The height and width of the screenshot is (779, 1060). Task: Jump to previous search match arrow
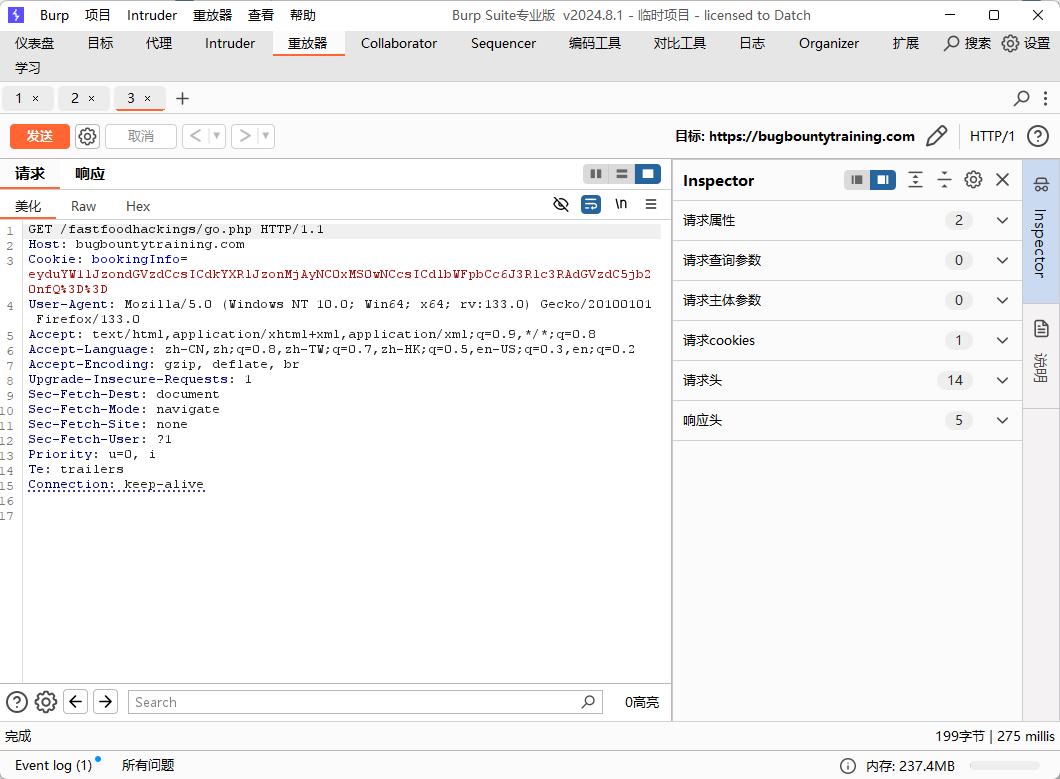coord(76,702)
